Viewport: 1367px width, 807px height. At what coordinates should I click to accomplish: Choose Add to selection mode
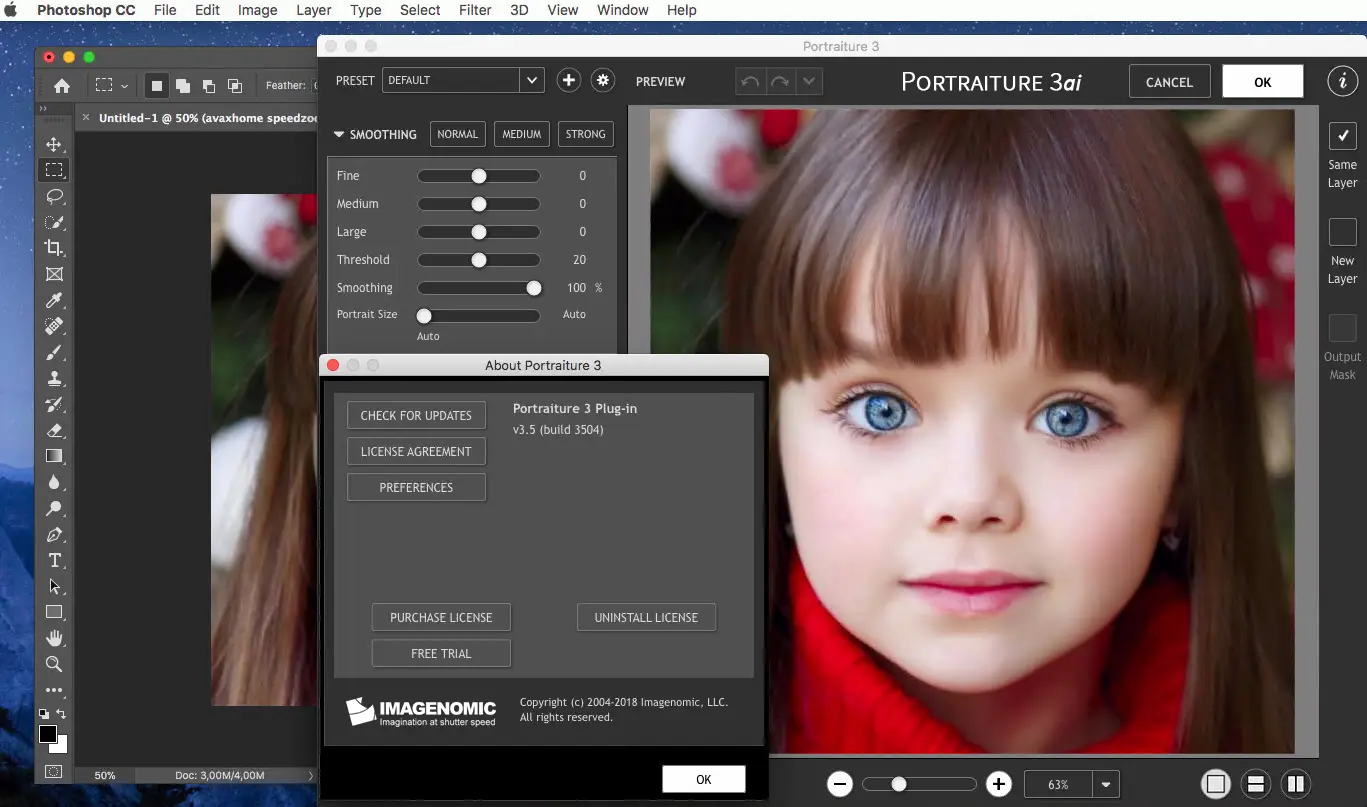pos(182,86)
